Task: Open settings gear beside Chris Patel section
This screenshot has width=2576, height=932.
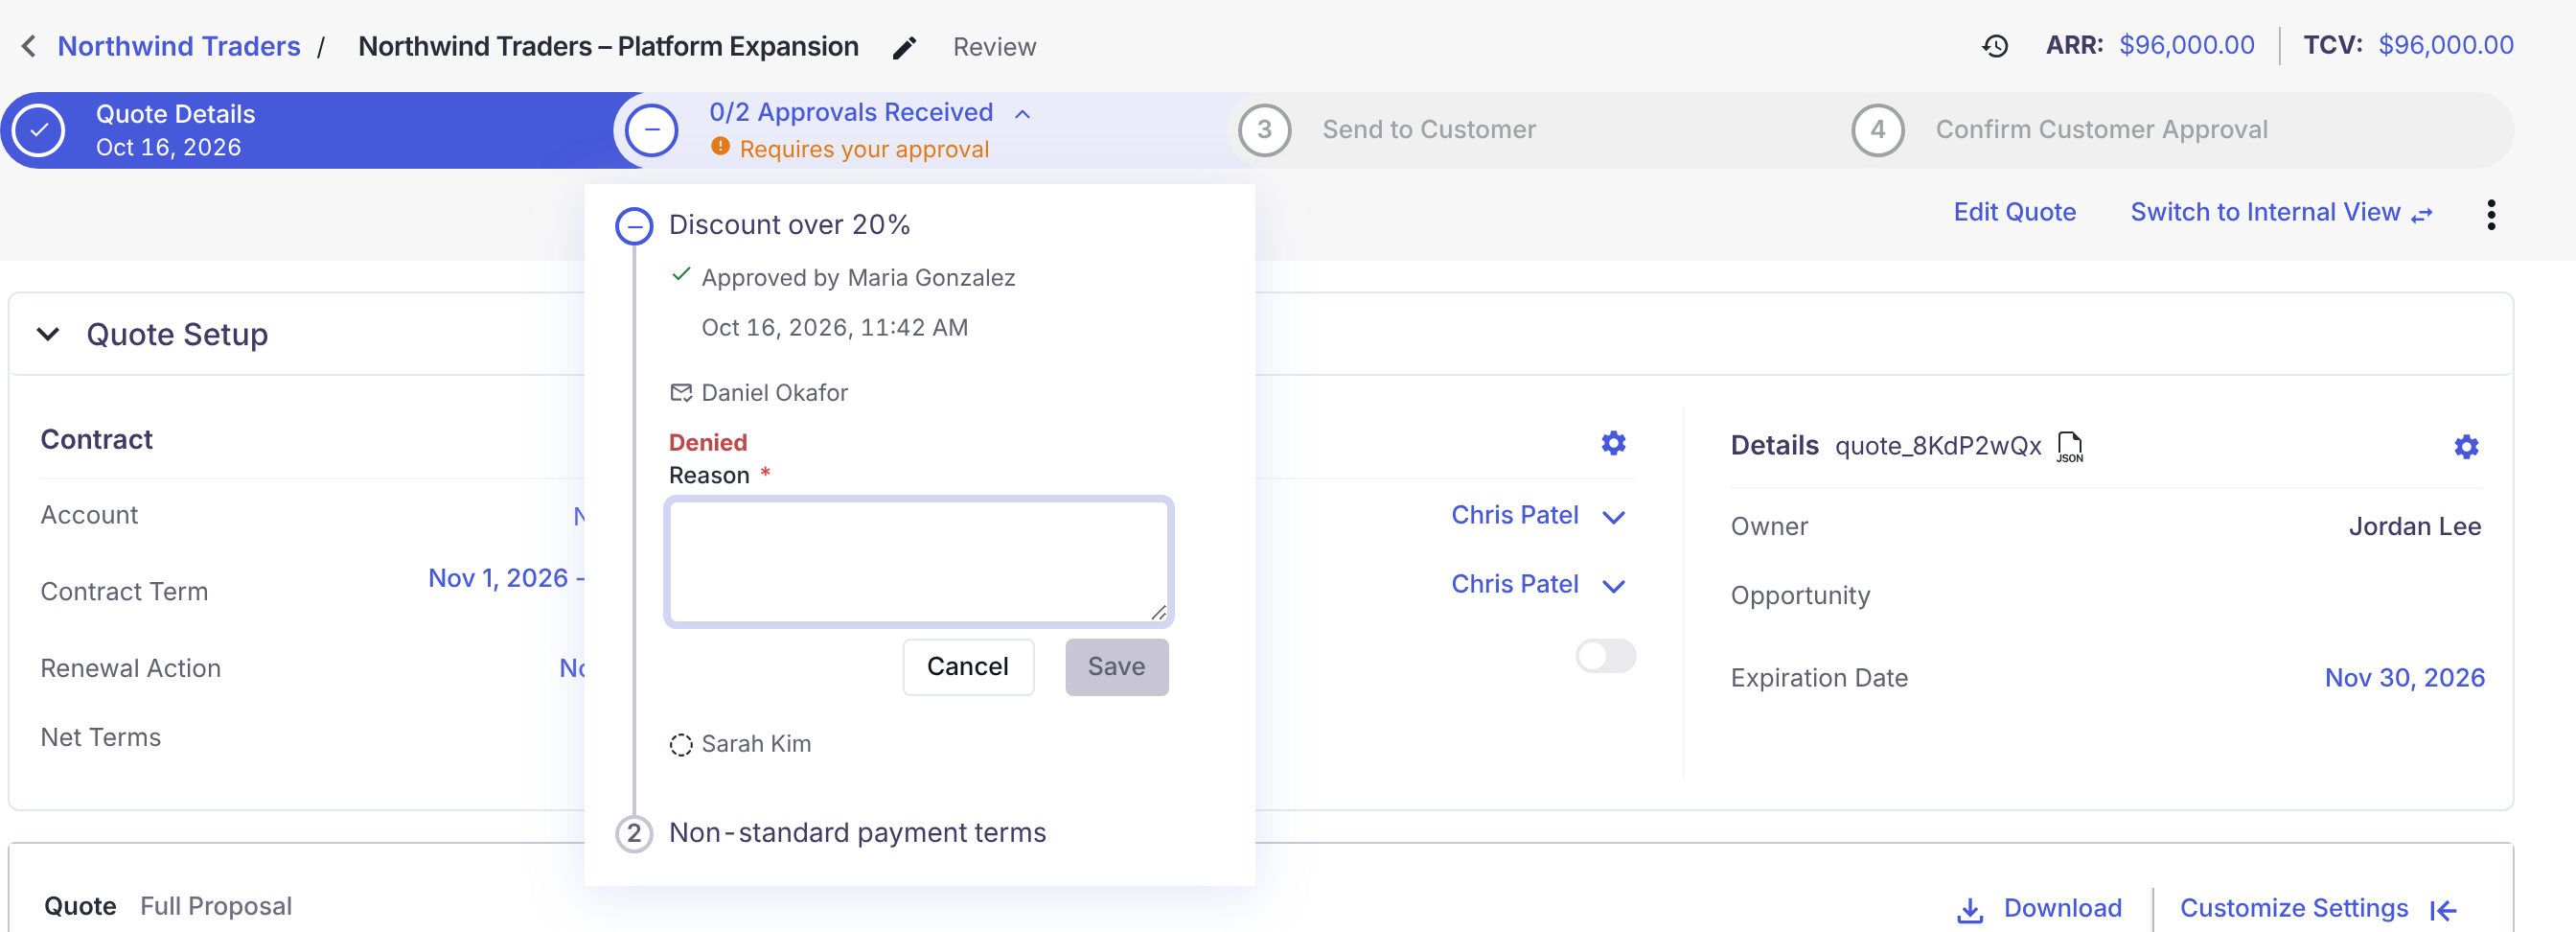Action: pos(1613,443)
